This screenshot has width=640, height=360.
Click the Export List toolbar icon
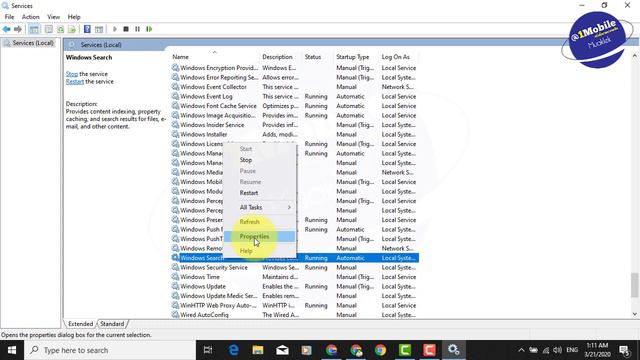click(x=72, y=29)
